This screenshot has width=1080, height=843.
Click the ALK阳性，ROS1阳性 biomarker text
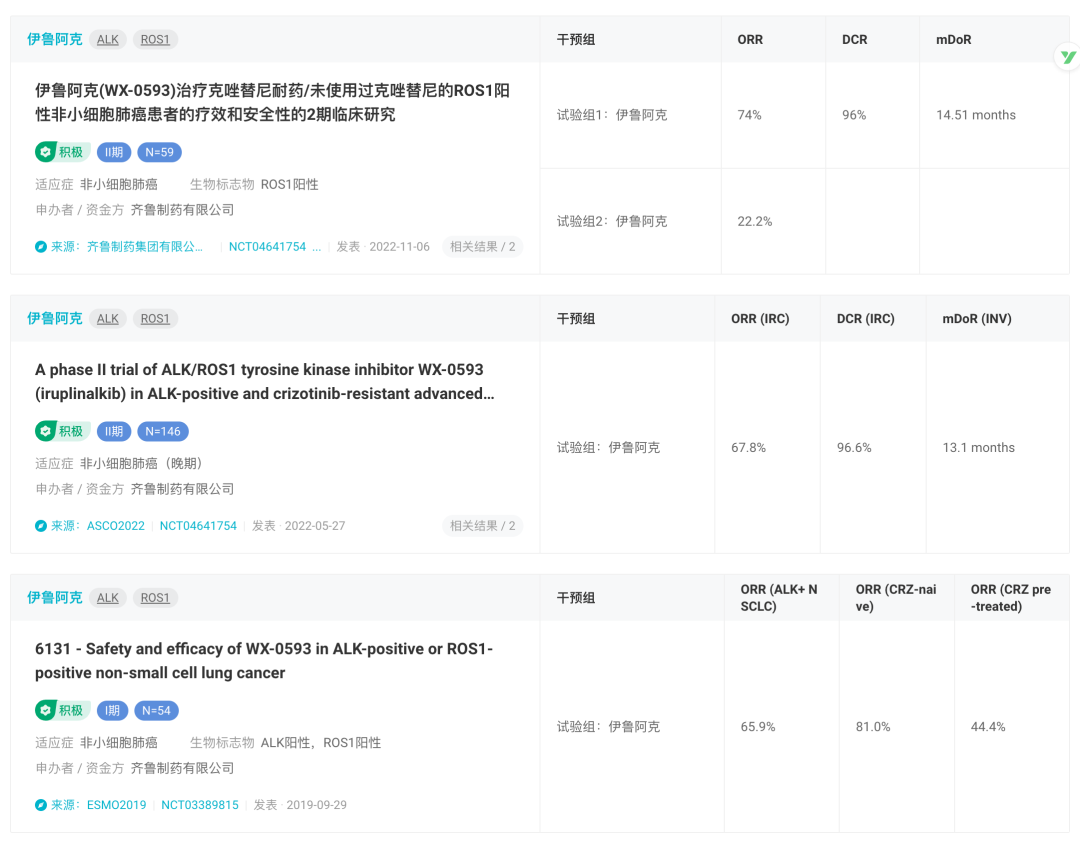pos(321,742)
